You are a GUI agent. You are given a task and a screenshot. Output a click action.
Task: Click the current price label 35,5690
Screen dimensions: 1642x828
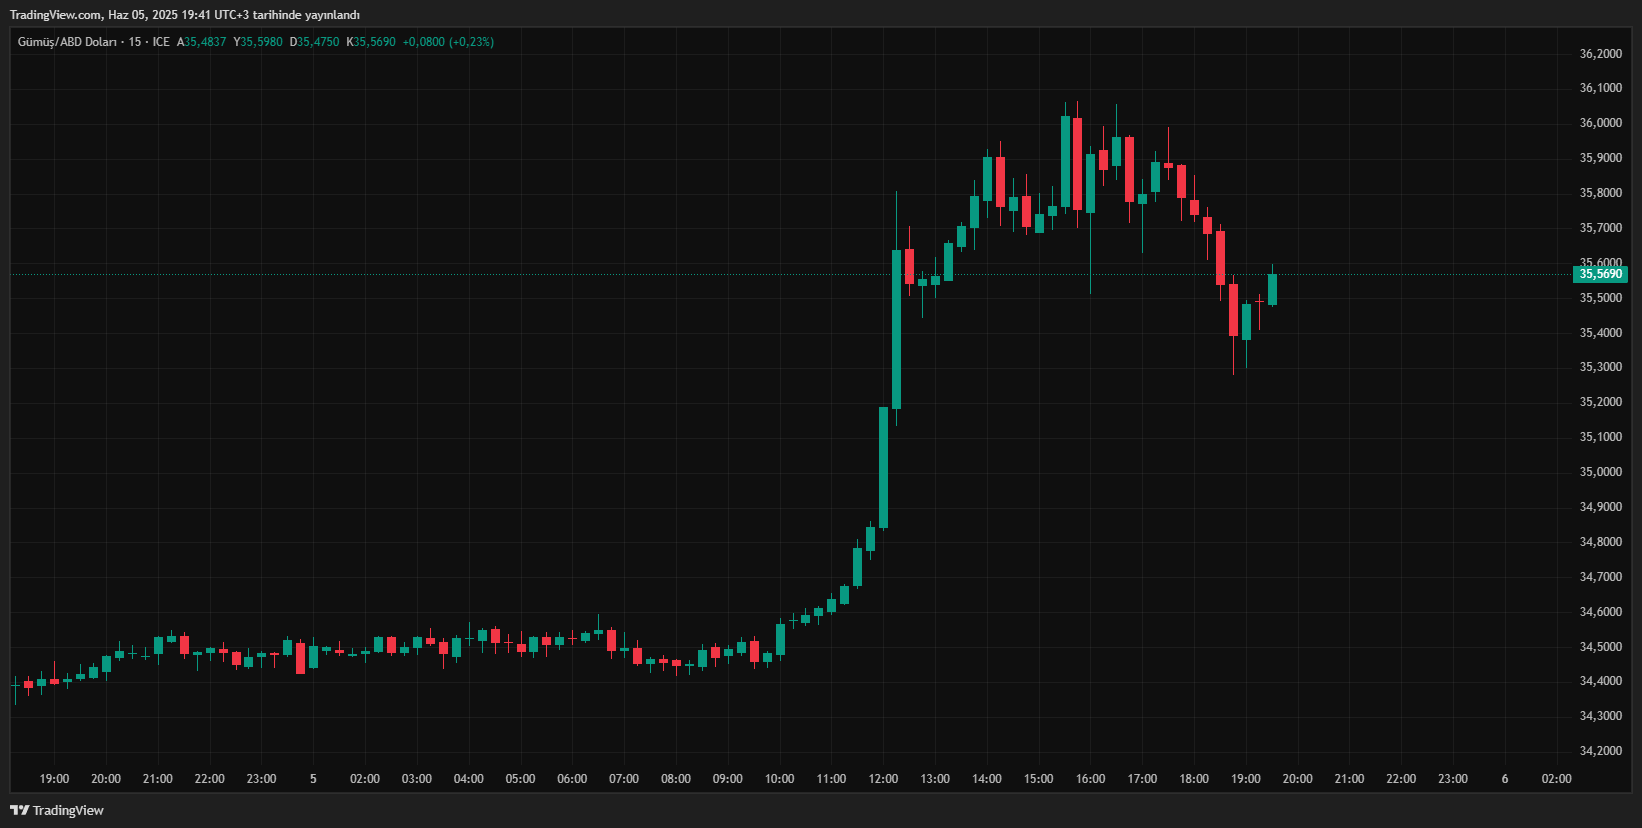coord(1601,274)
